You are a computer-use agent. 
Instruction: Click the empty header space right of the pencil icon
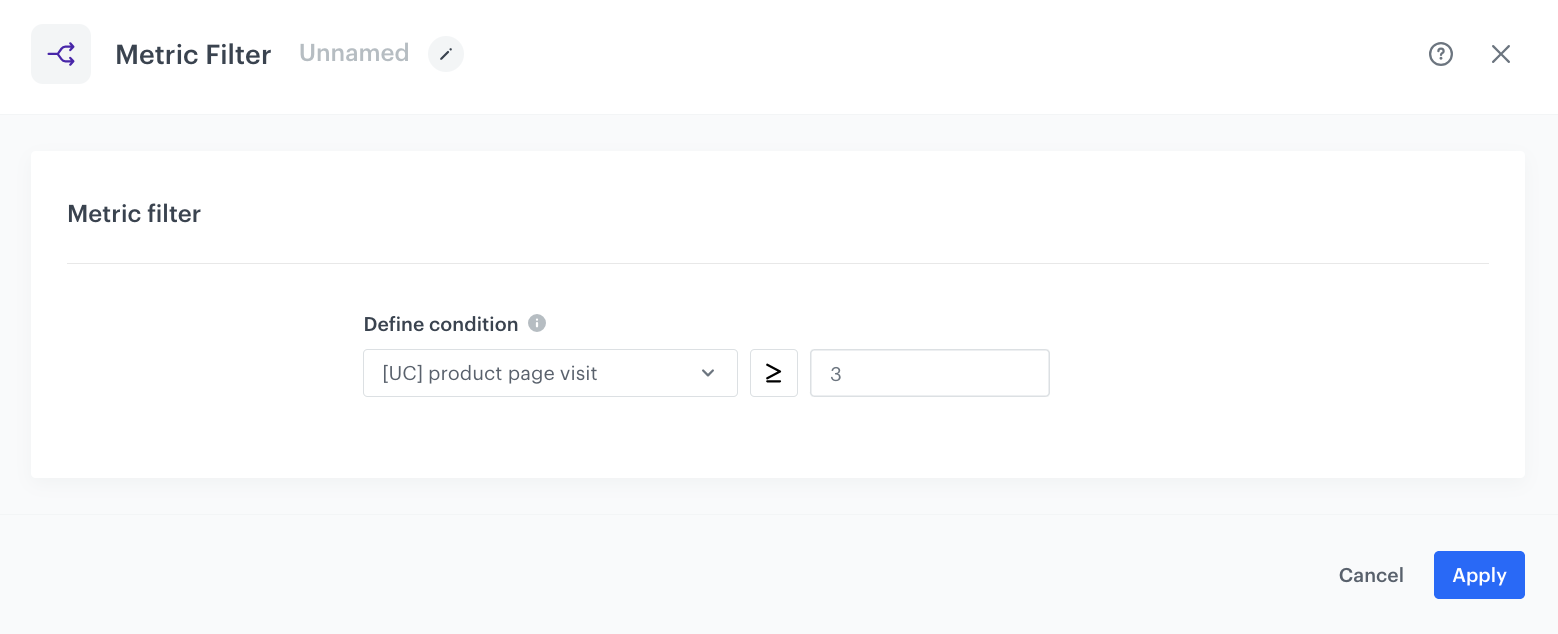(900, 54)
